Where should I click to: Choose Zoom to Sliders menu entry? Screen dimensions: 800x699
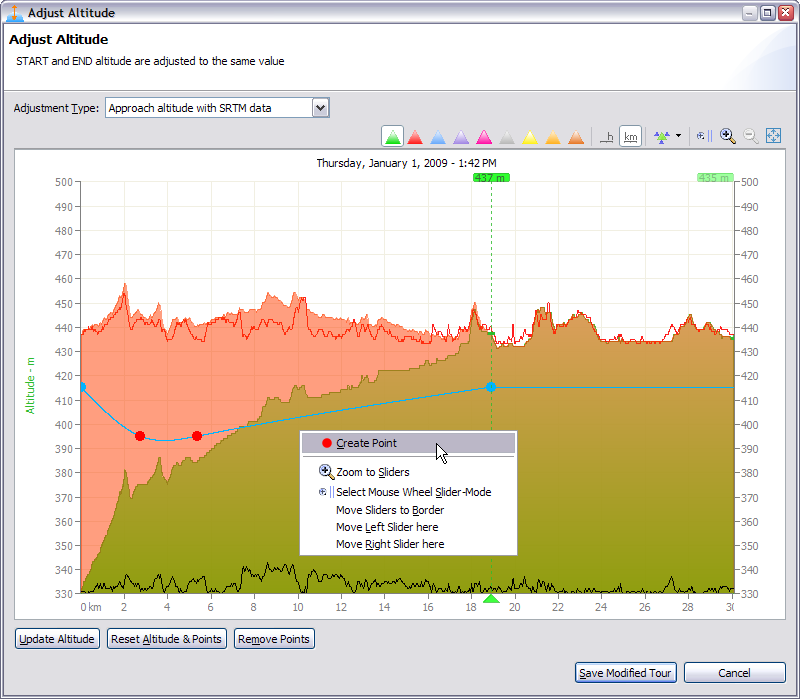(372, 472)
